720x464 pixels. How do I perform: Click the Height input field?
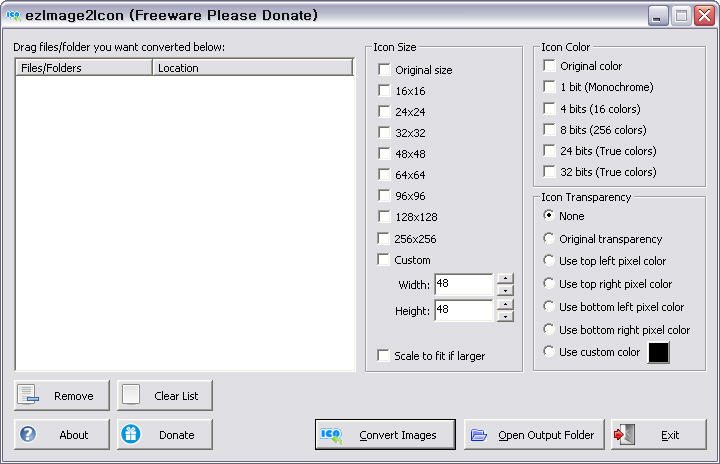coord(464,311)
